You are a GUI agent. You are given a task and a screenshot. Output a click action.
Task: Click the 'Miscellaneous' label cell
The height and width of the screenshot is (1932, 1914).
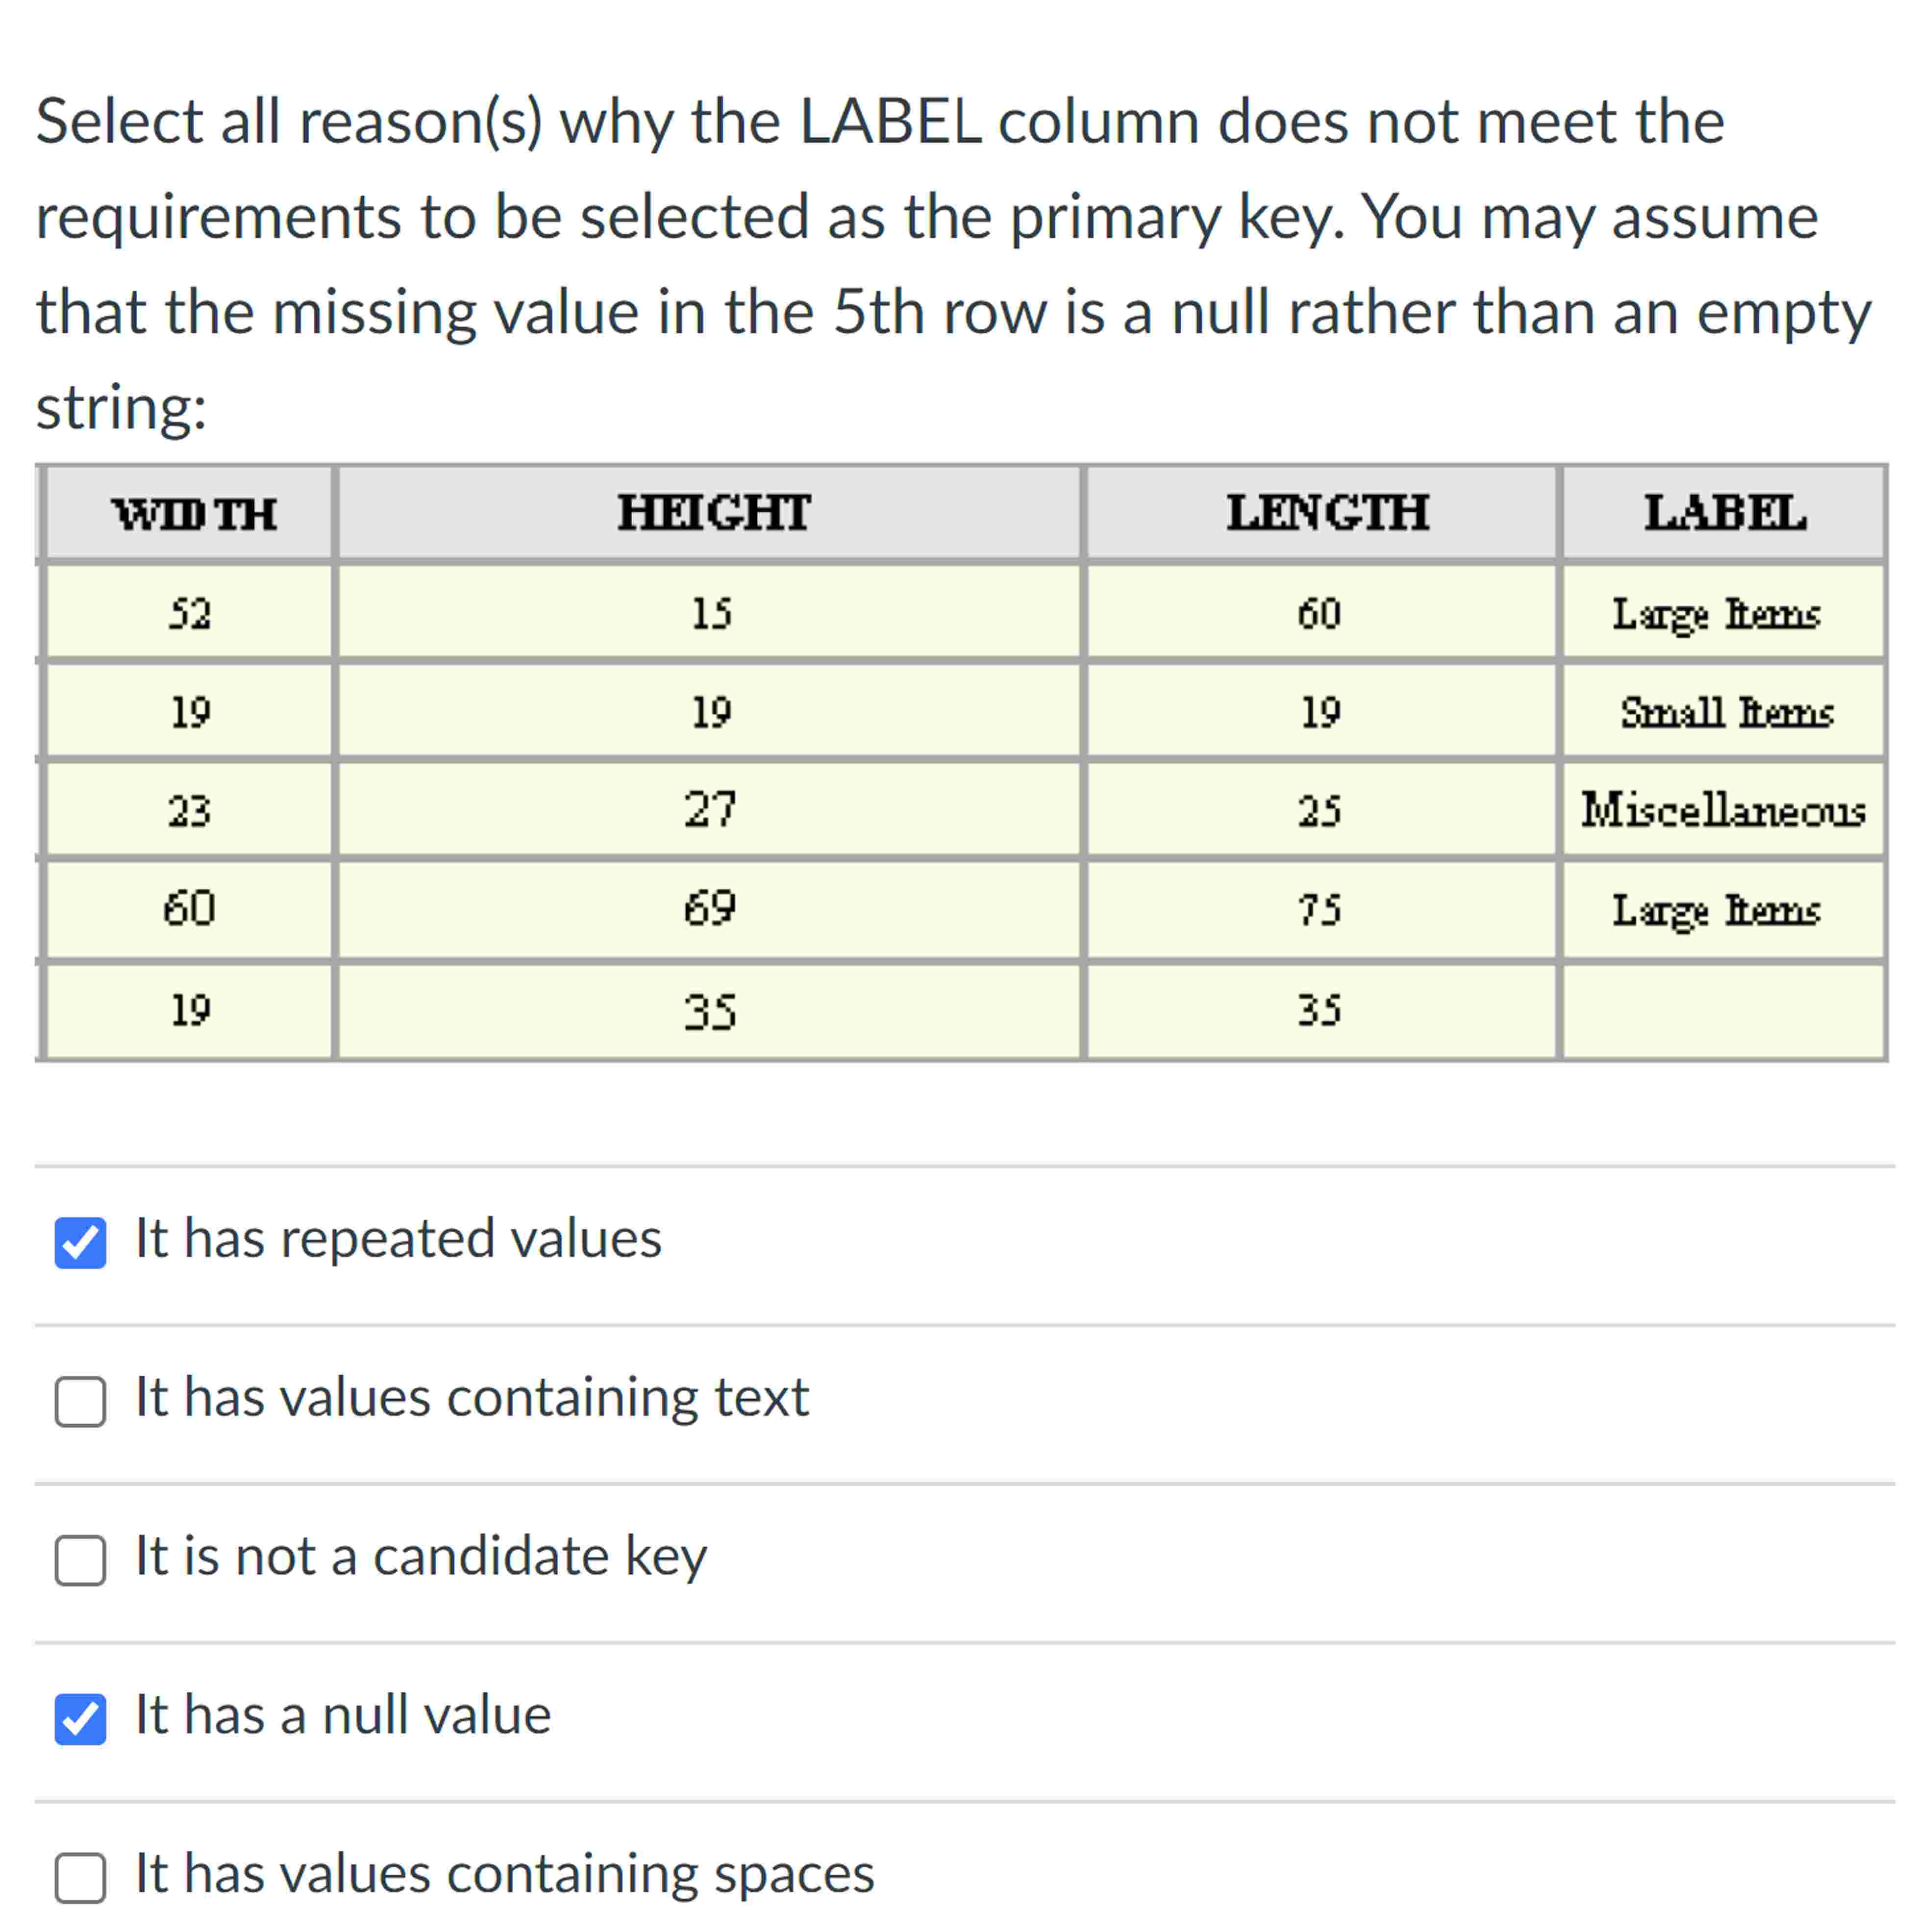click(1724, 812)
